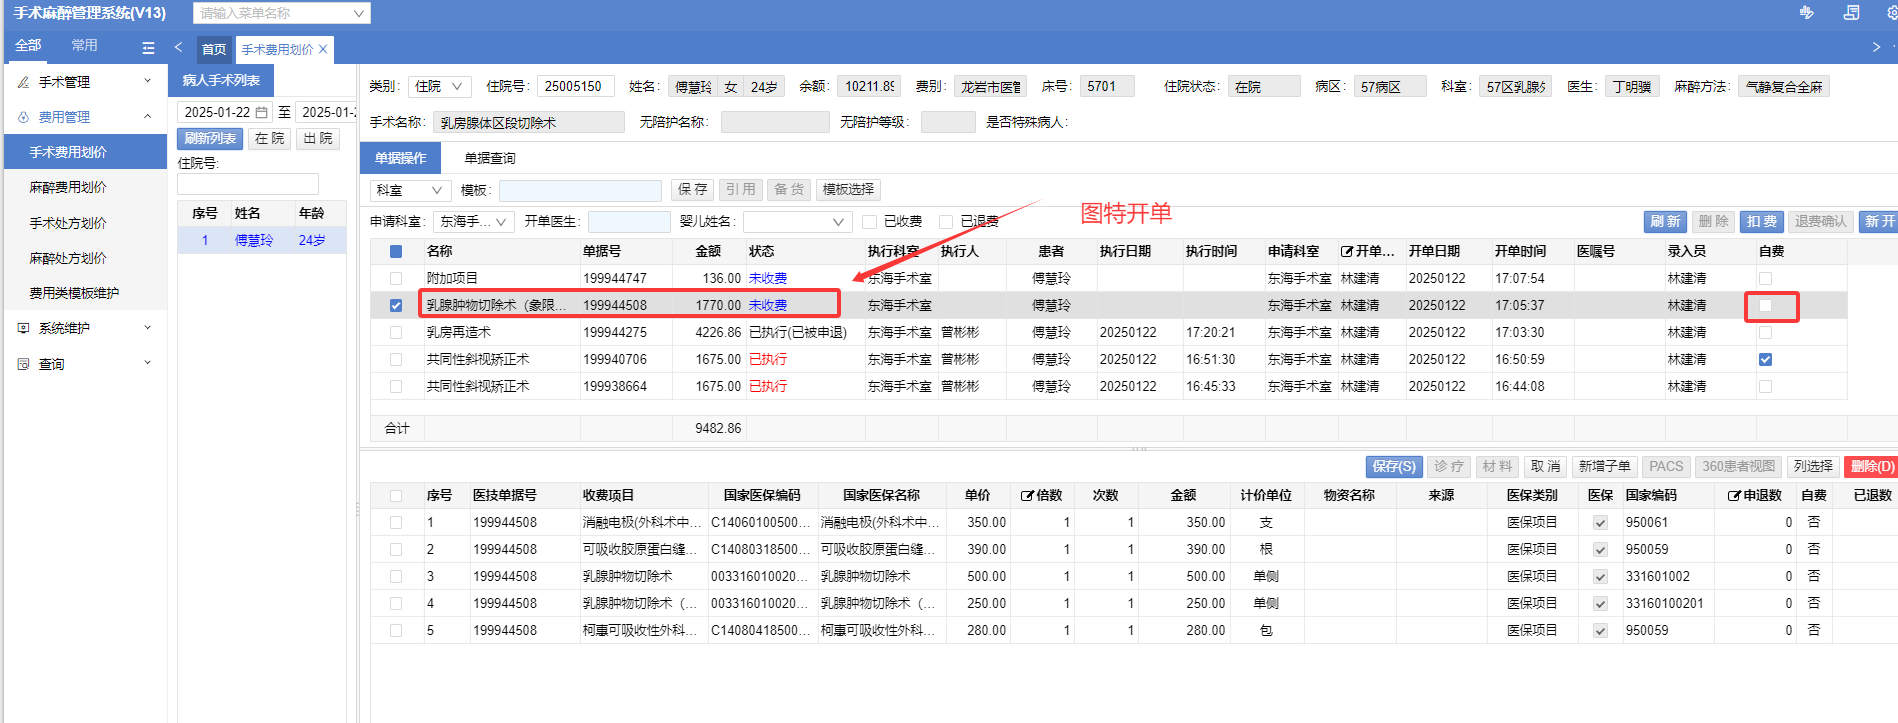
Task: Click the red 删除(D) button
Action: (1872, 467)
